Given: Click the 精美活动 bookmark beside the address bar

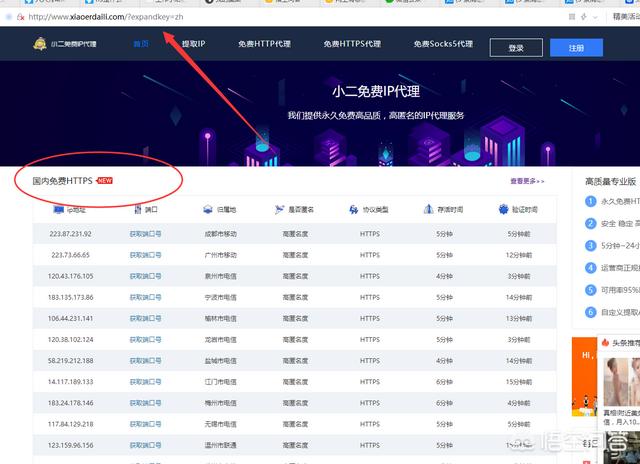Looking at the screenshot, I should 627,17.
